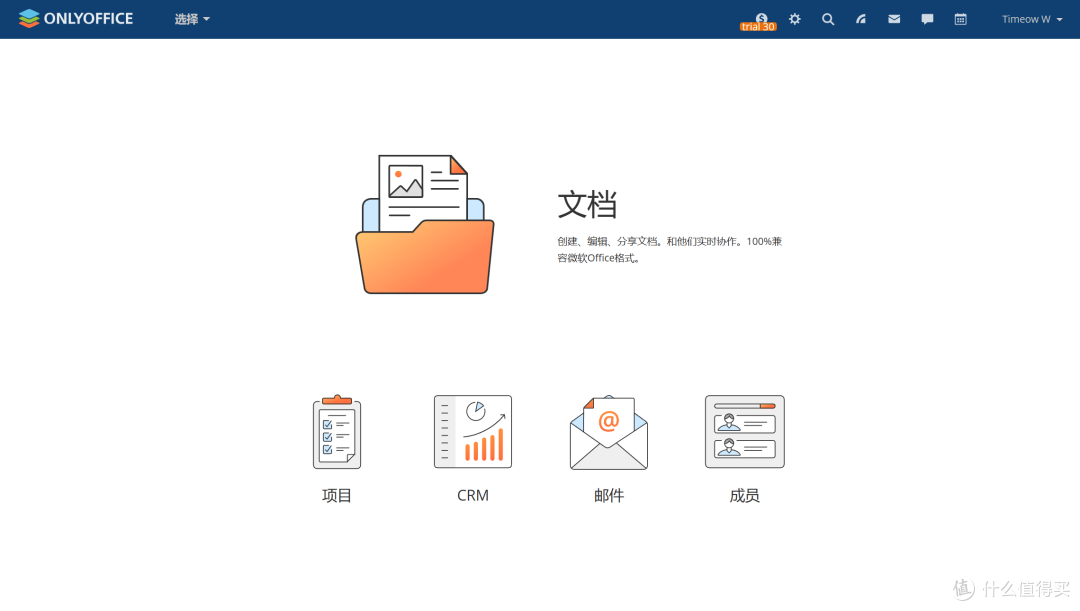The image size is (1080, 611).
Task: Open settings gear icon in header
Action: coord(795,19)
